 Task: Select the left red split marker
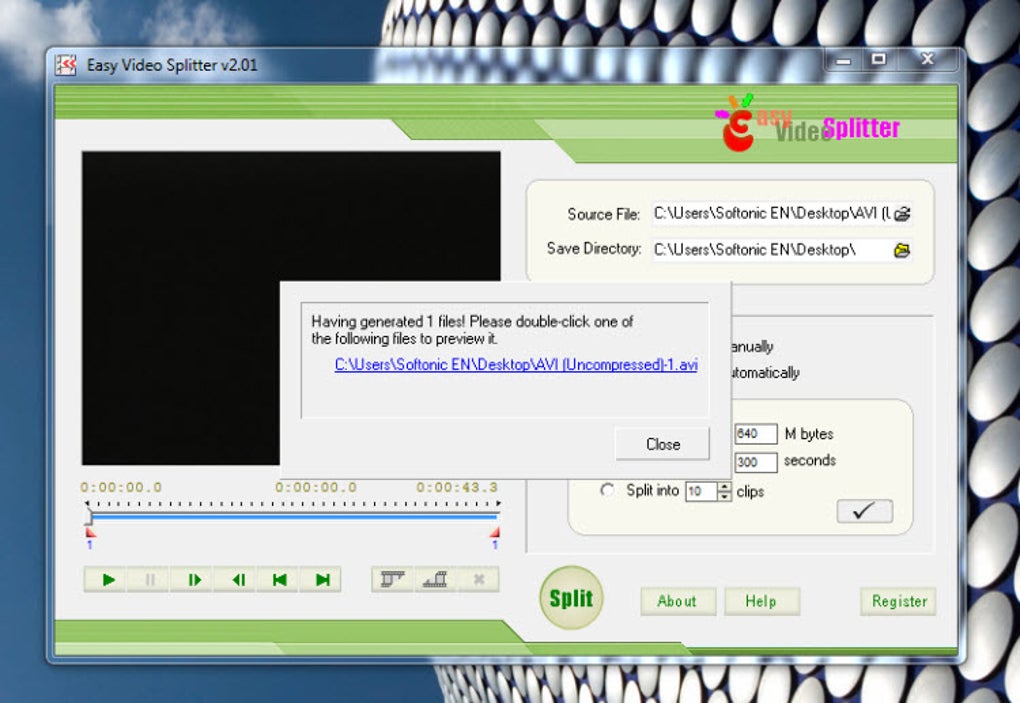point(90,533)
